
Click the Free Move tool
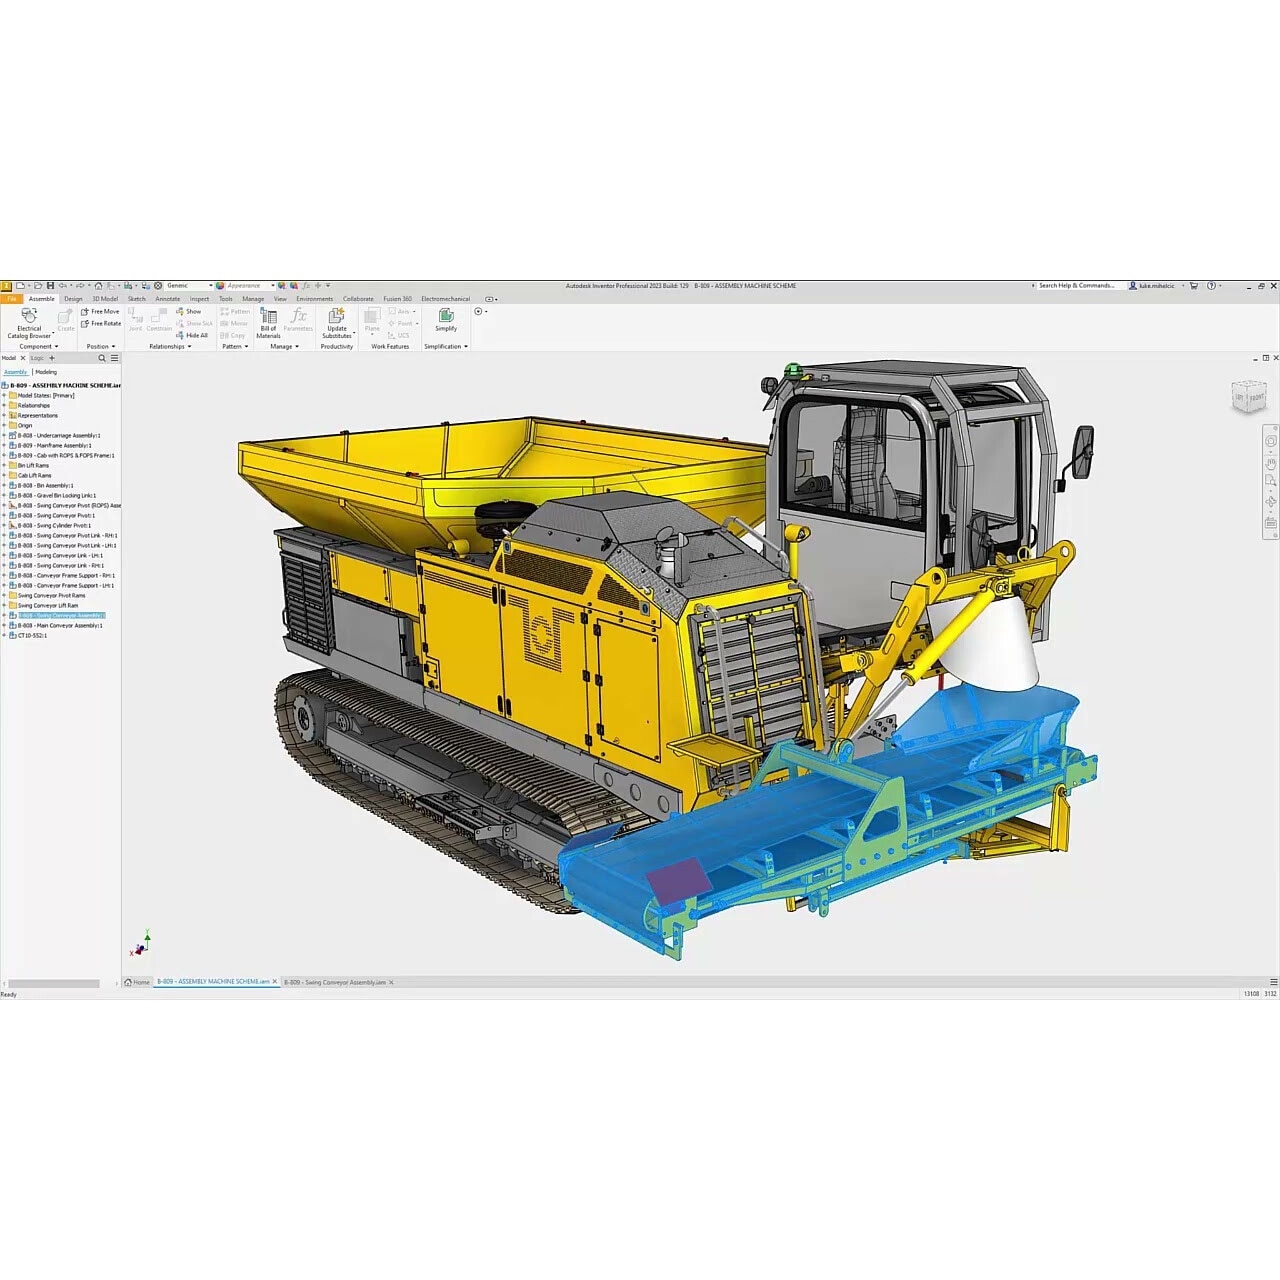[102, 311]
